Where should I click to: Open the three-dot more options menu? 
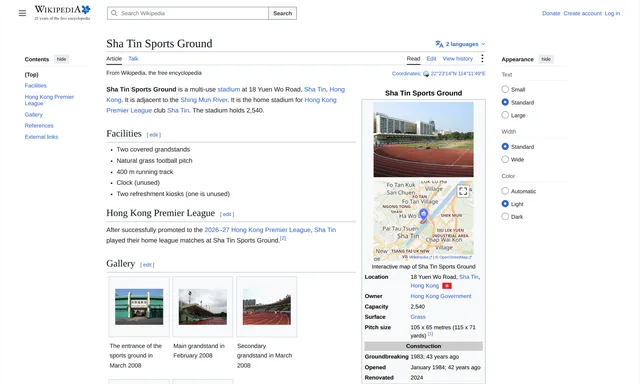tap(482, 59)
